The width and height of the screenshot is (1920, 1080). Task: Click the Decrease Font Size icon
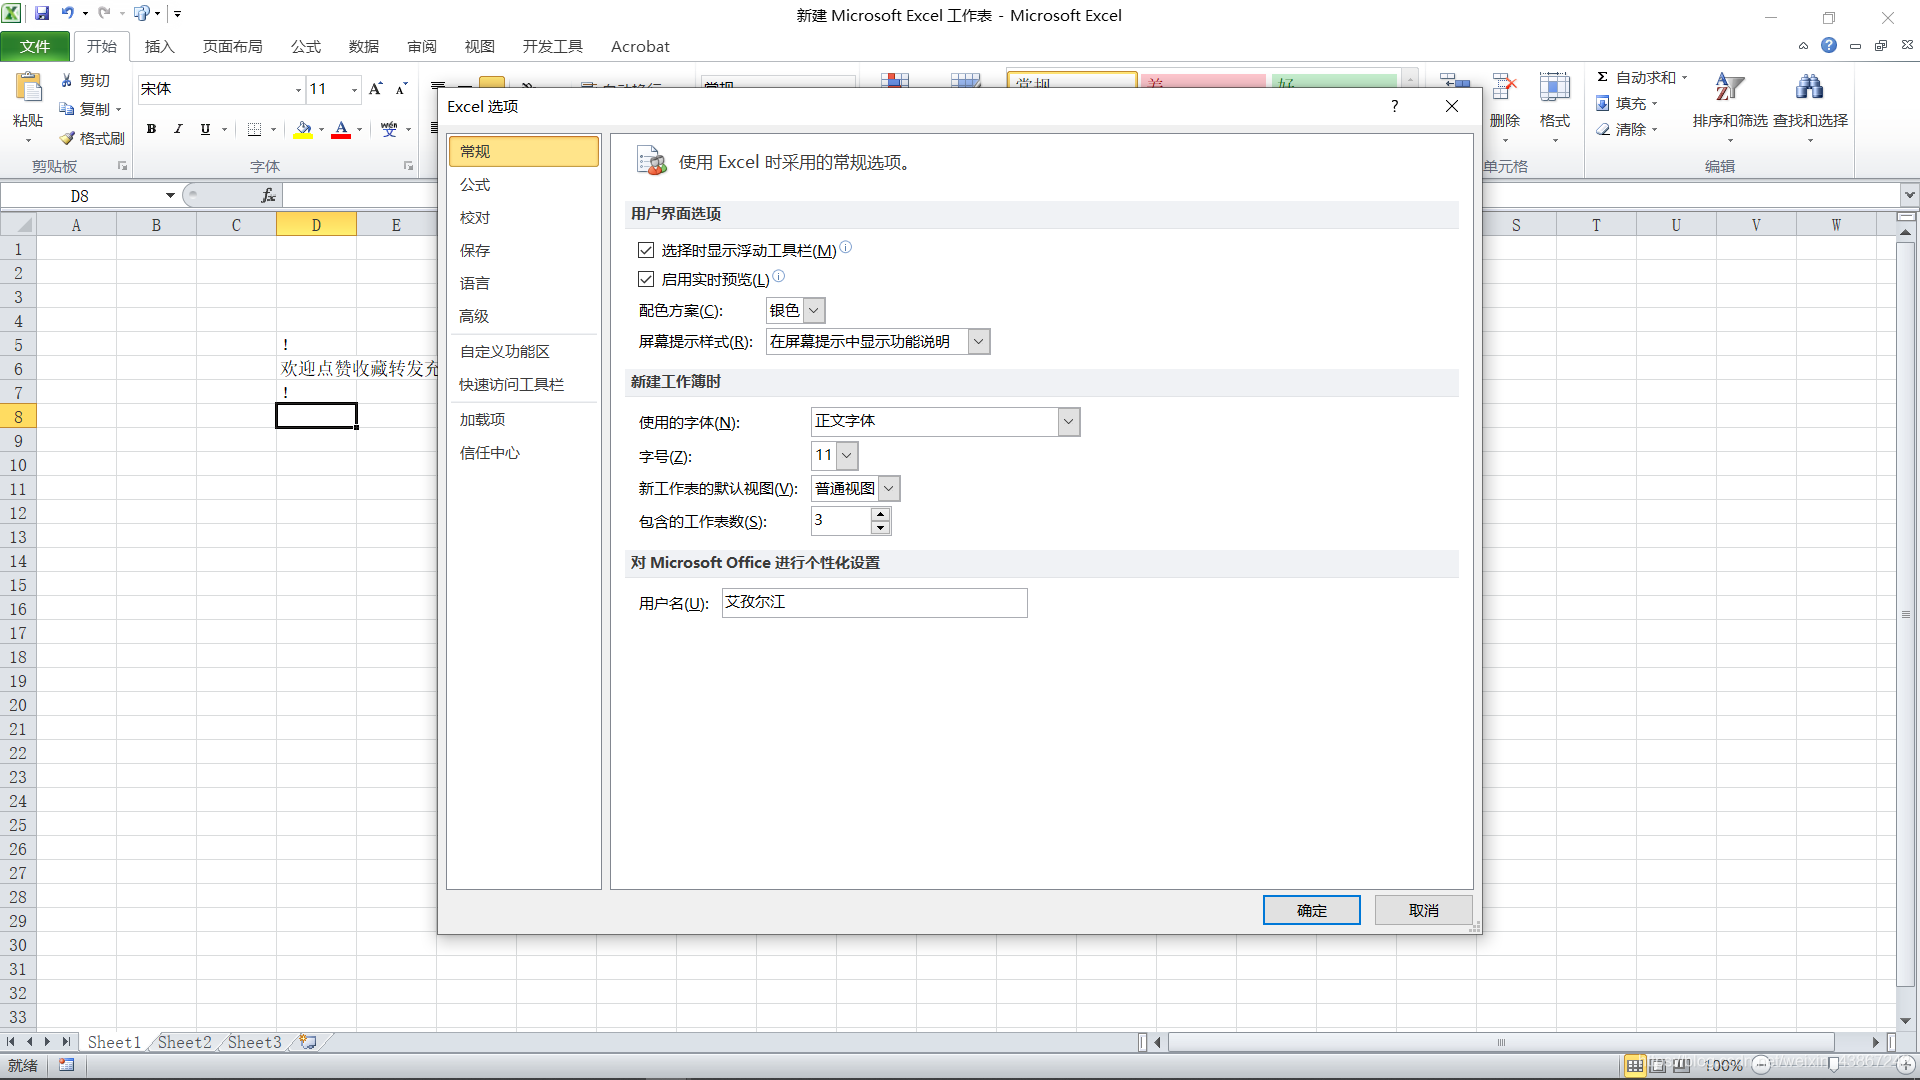point(401,89)
